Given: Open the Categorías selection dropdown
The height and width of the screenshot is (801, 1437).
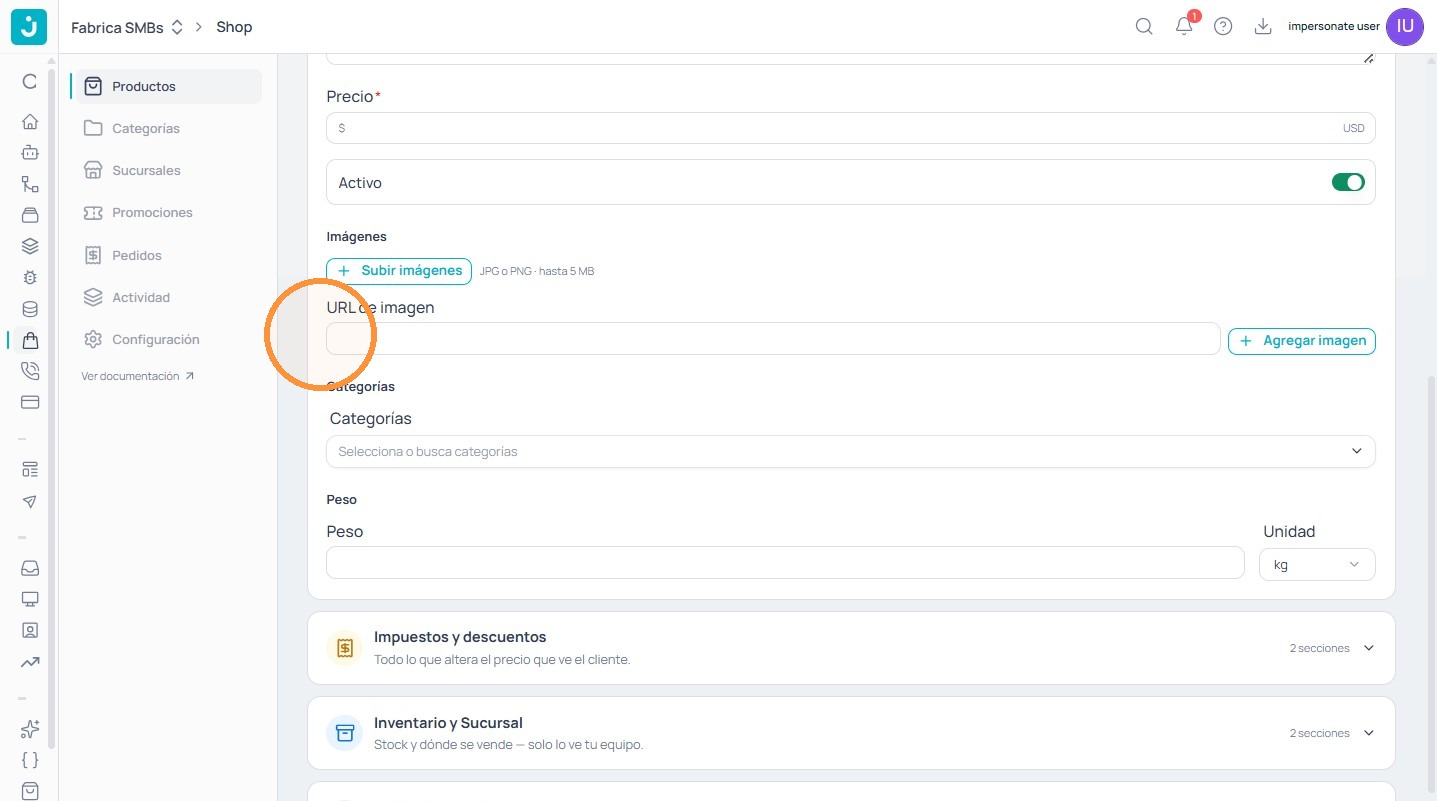Looking at the screenshot, I should pyautogui.click(x=850, y=451).
